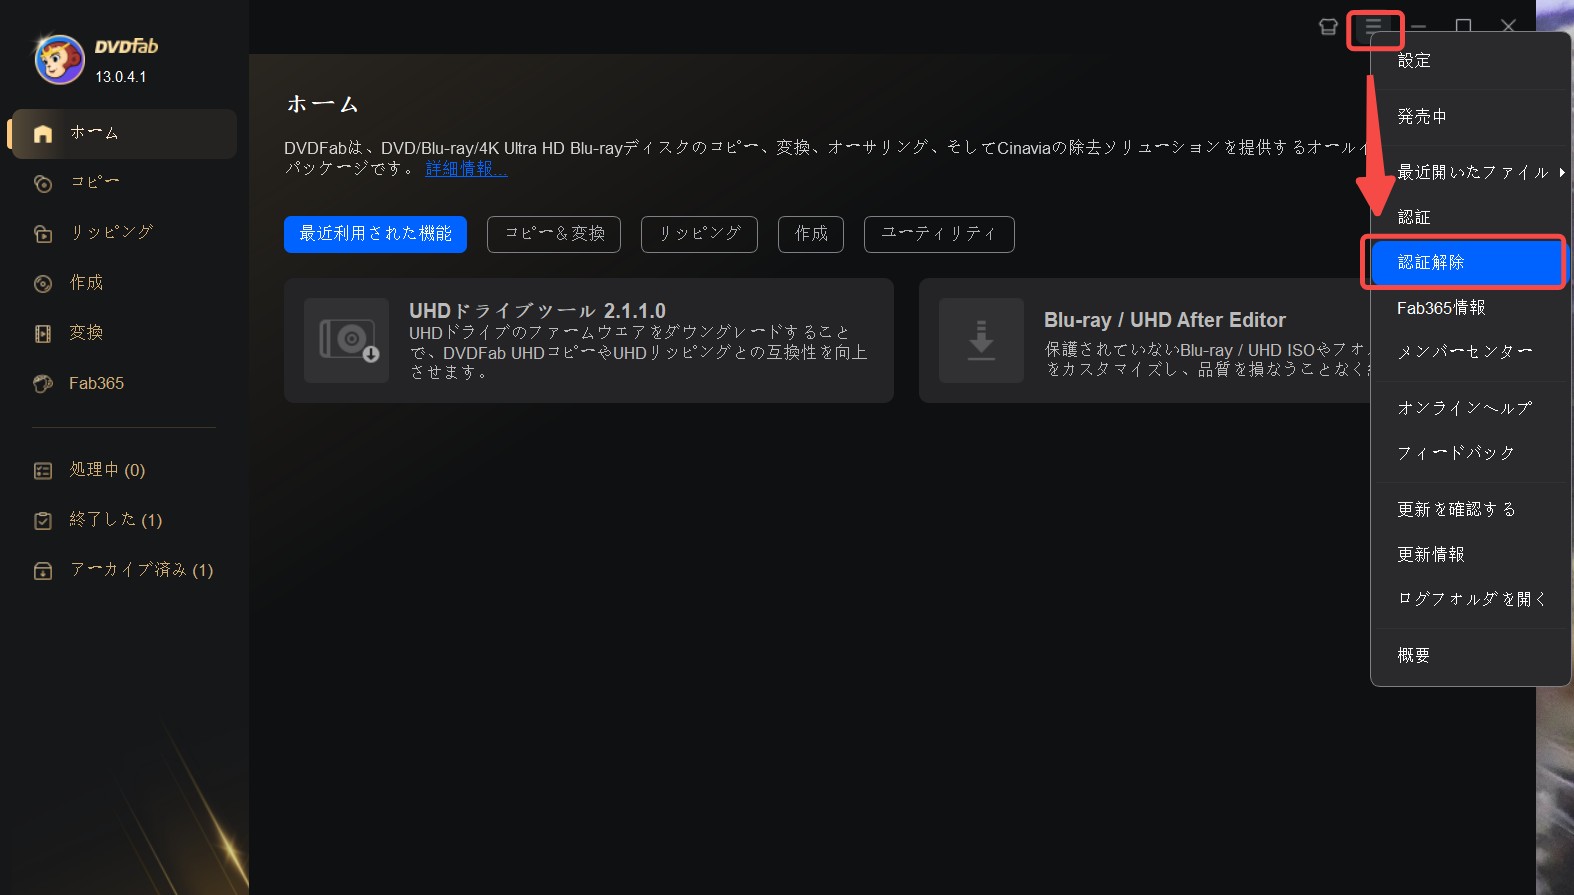Choose フィードバック from the menu
Image resolution: width=1574 pixels, height=895 pixels.
click(1470, 453)
